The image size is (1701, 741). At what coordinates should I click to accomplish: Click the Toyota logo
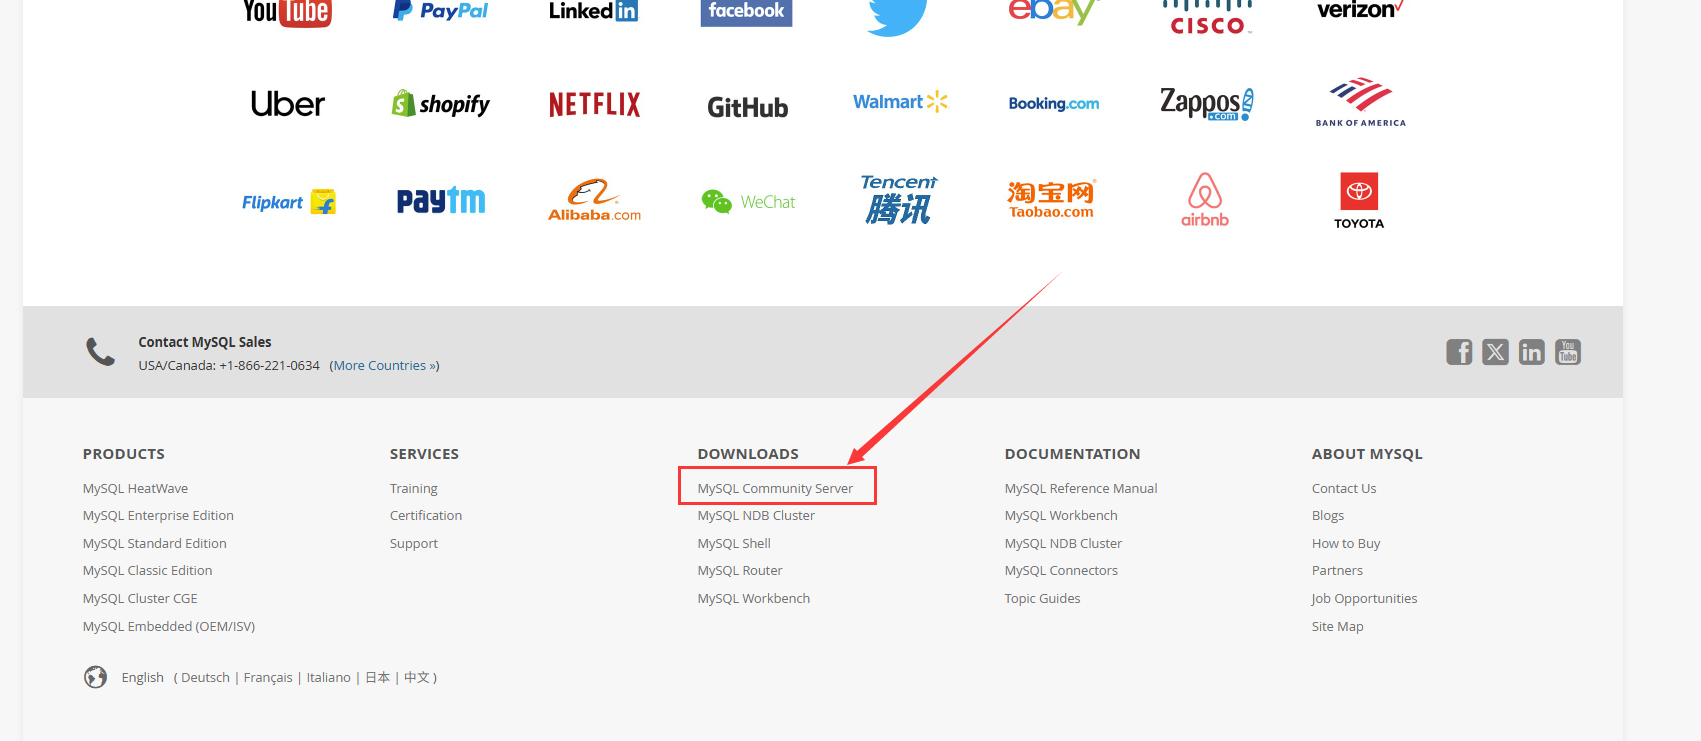1359,201
